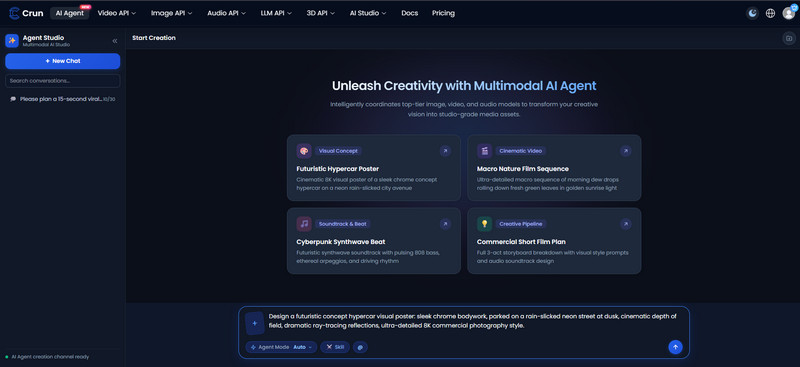
Task: Click the 'Multimodal AI Studio' subtitle
Action: pos(46,45)
